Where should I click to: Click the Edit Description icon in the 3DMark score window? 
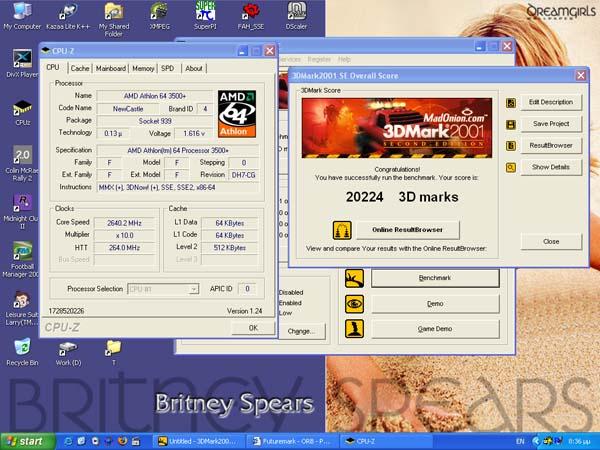tap(511, 103)
